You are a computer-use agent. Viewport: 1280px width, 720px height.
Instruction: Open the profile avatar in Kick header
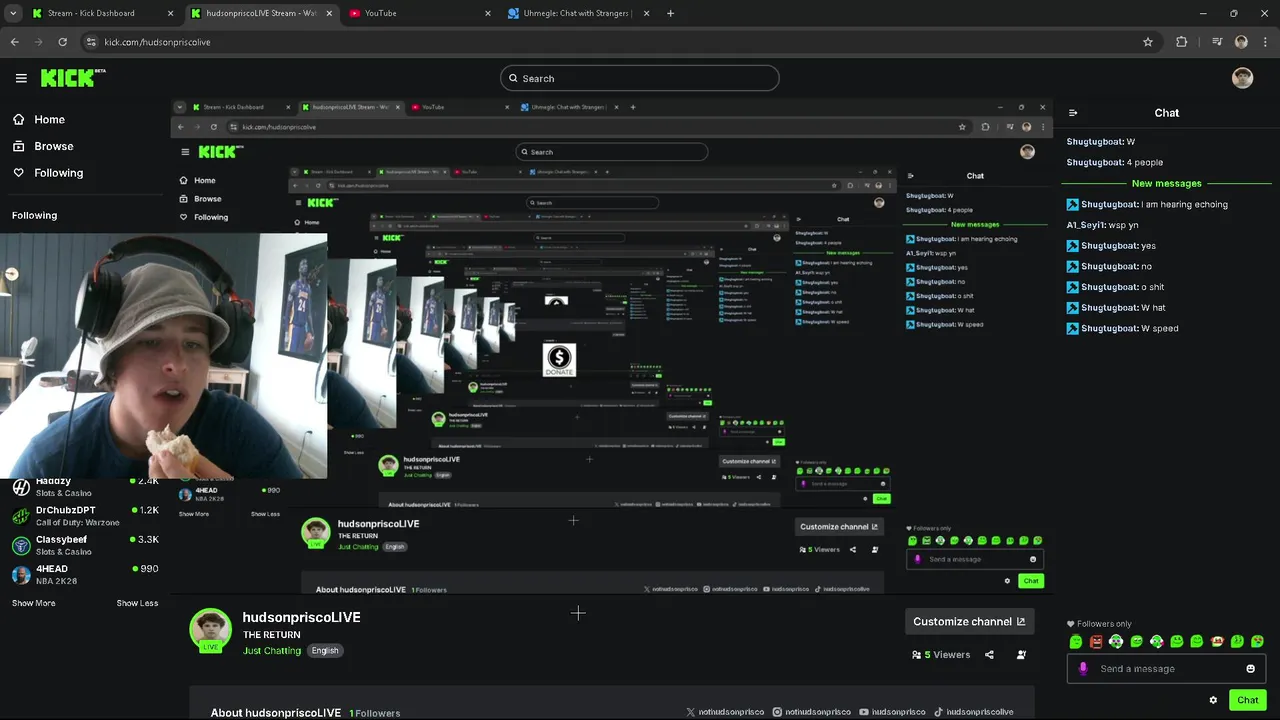1242,78
